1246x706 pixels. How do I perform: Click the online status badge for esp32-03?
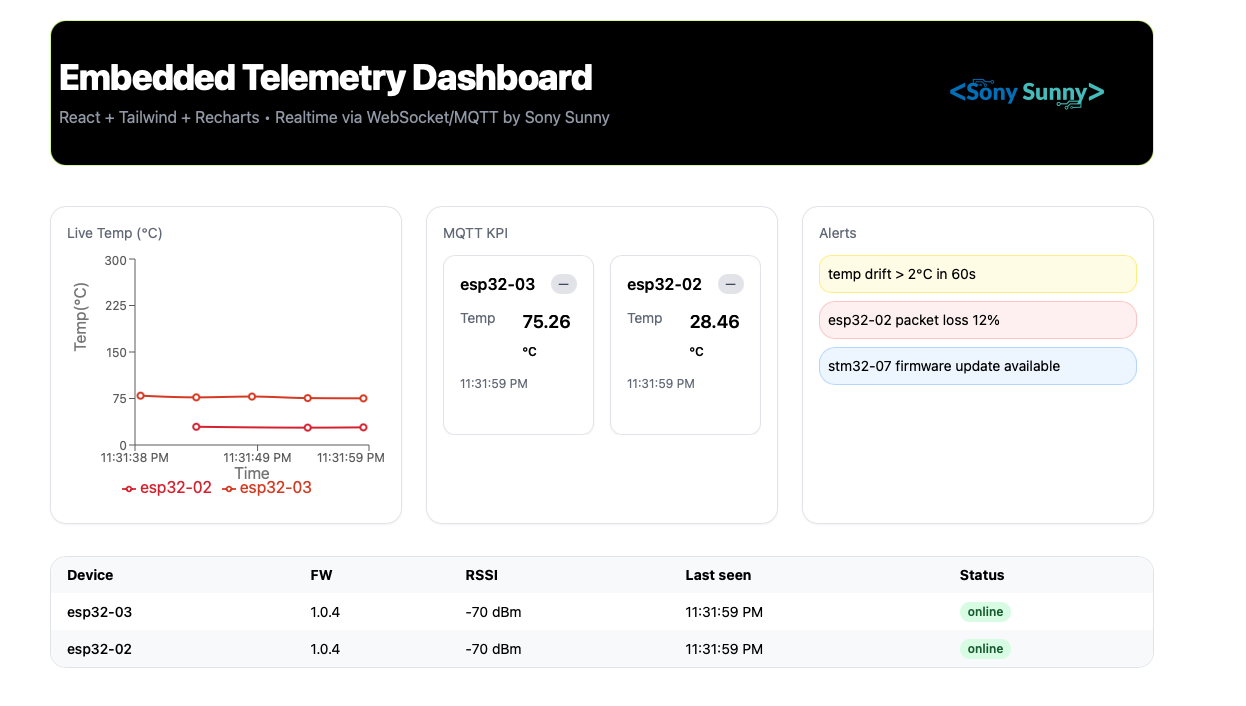985,611
